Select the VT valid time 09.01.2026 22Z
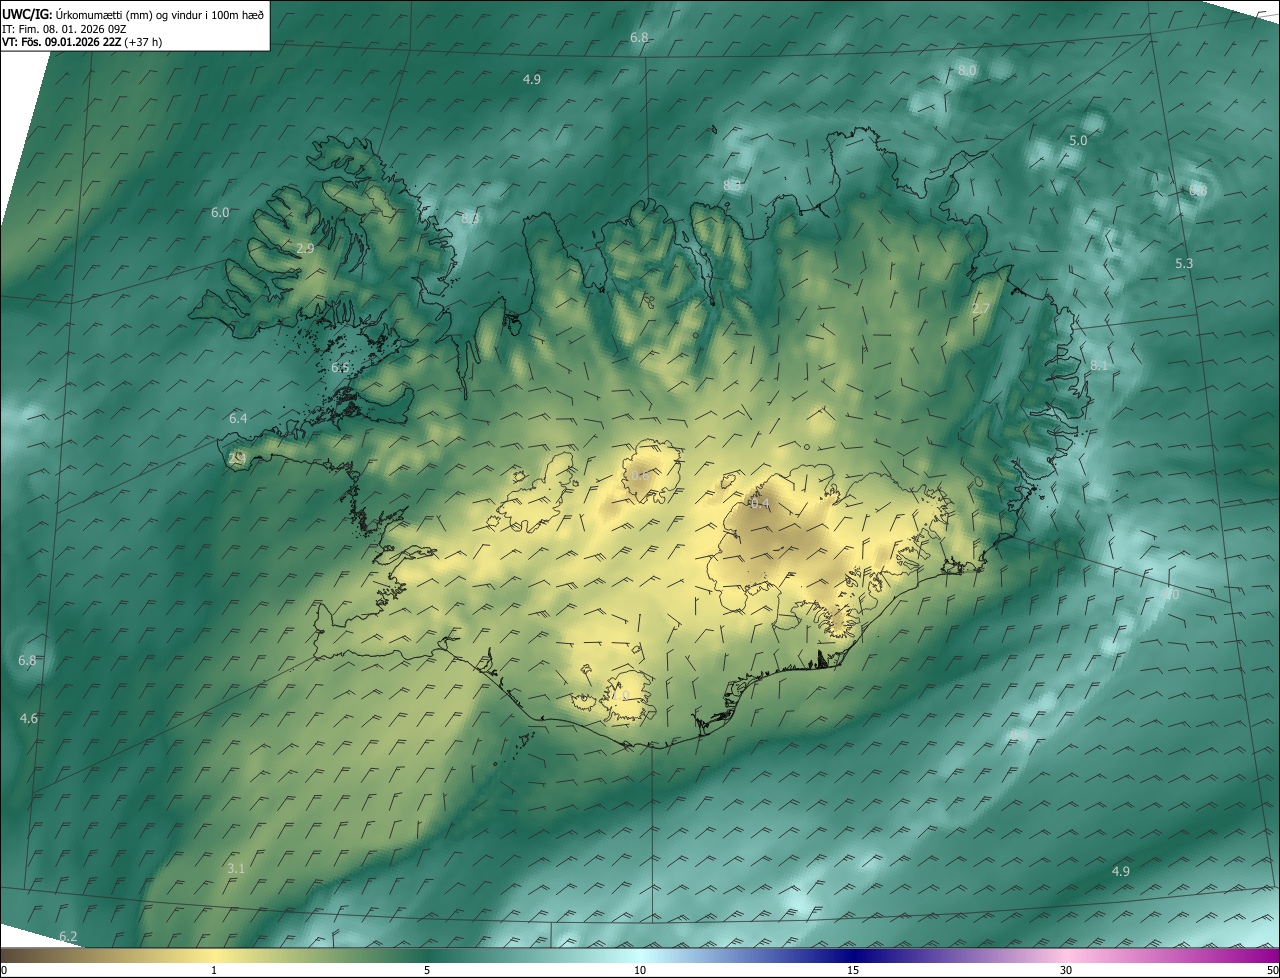The image size is (1280, 978). click(81, 42)
